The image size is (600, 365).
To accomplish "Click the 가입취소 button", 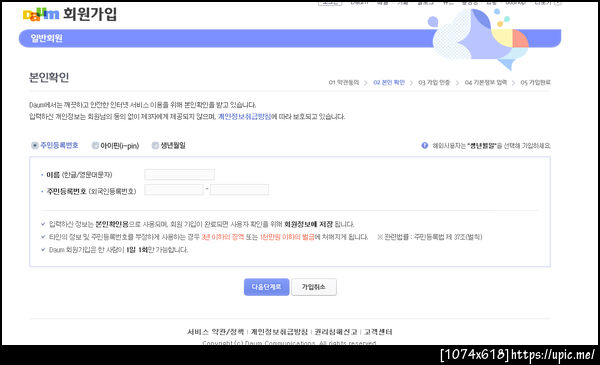I will pyautogui.click(x=314, y=287).
